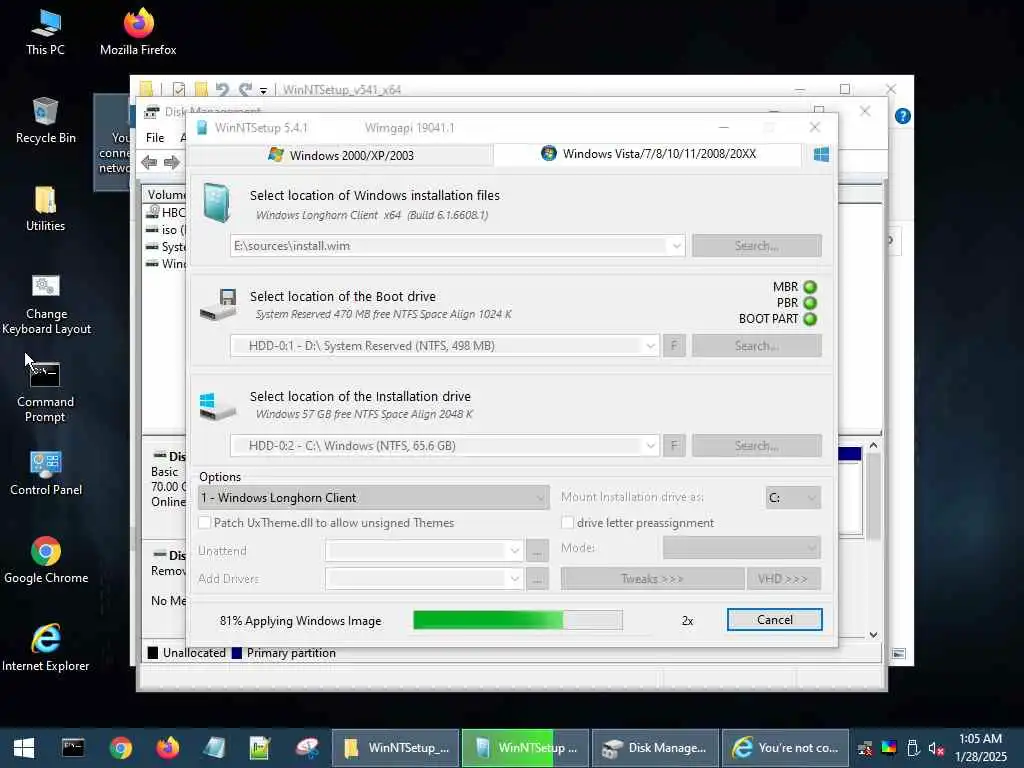Expand the Boot drive dropdown
1024x768 pixels.
tap(650, 346)
